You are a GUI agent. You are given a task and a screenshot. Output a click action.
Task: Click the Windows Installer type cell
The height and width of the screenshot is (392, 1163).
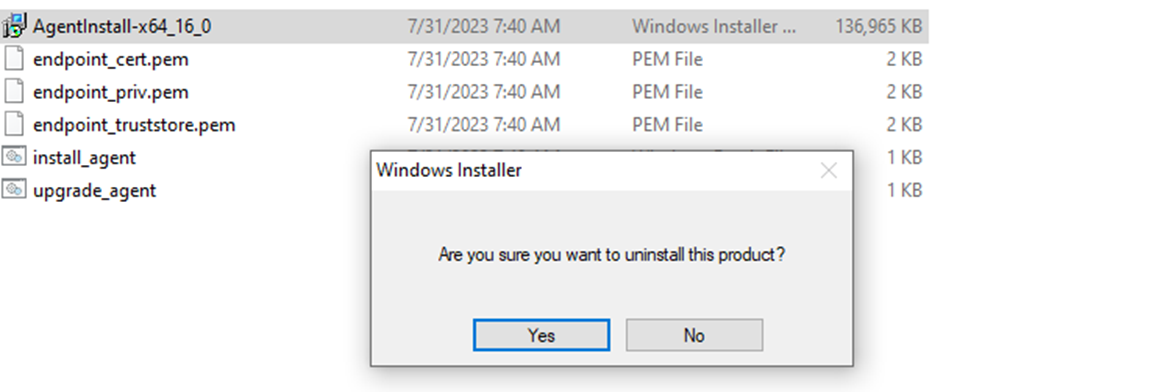click(714, 27)
